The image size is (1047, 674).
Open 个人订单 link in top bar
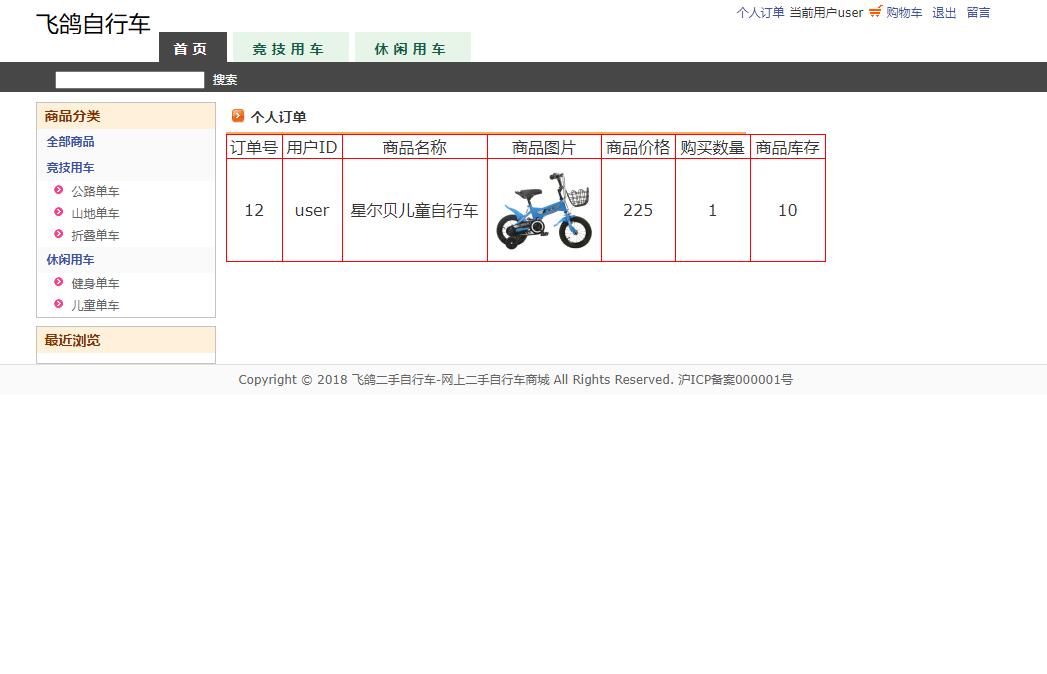pyautogui.click(x=760, y=13)
